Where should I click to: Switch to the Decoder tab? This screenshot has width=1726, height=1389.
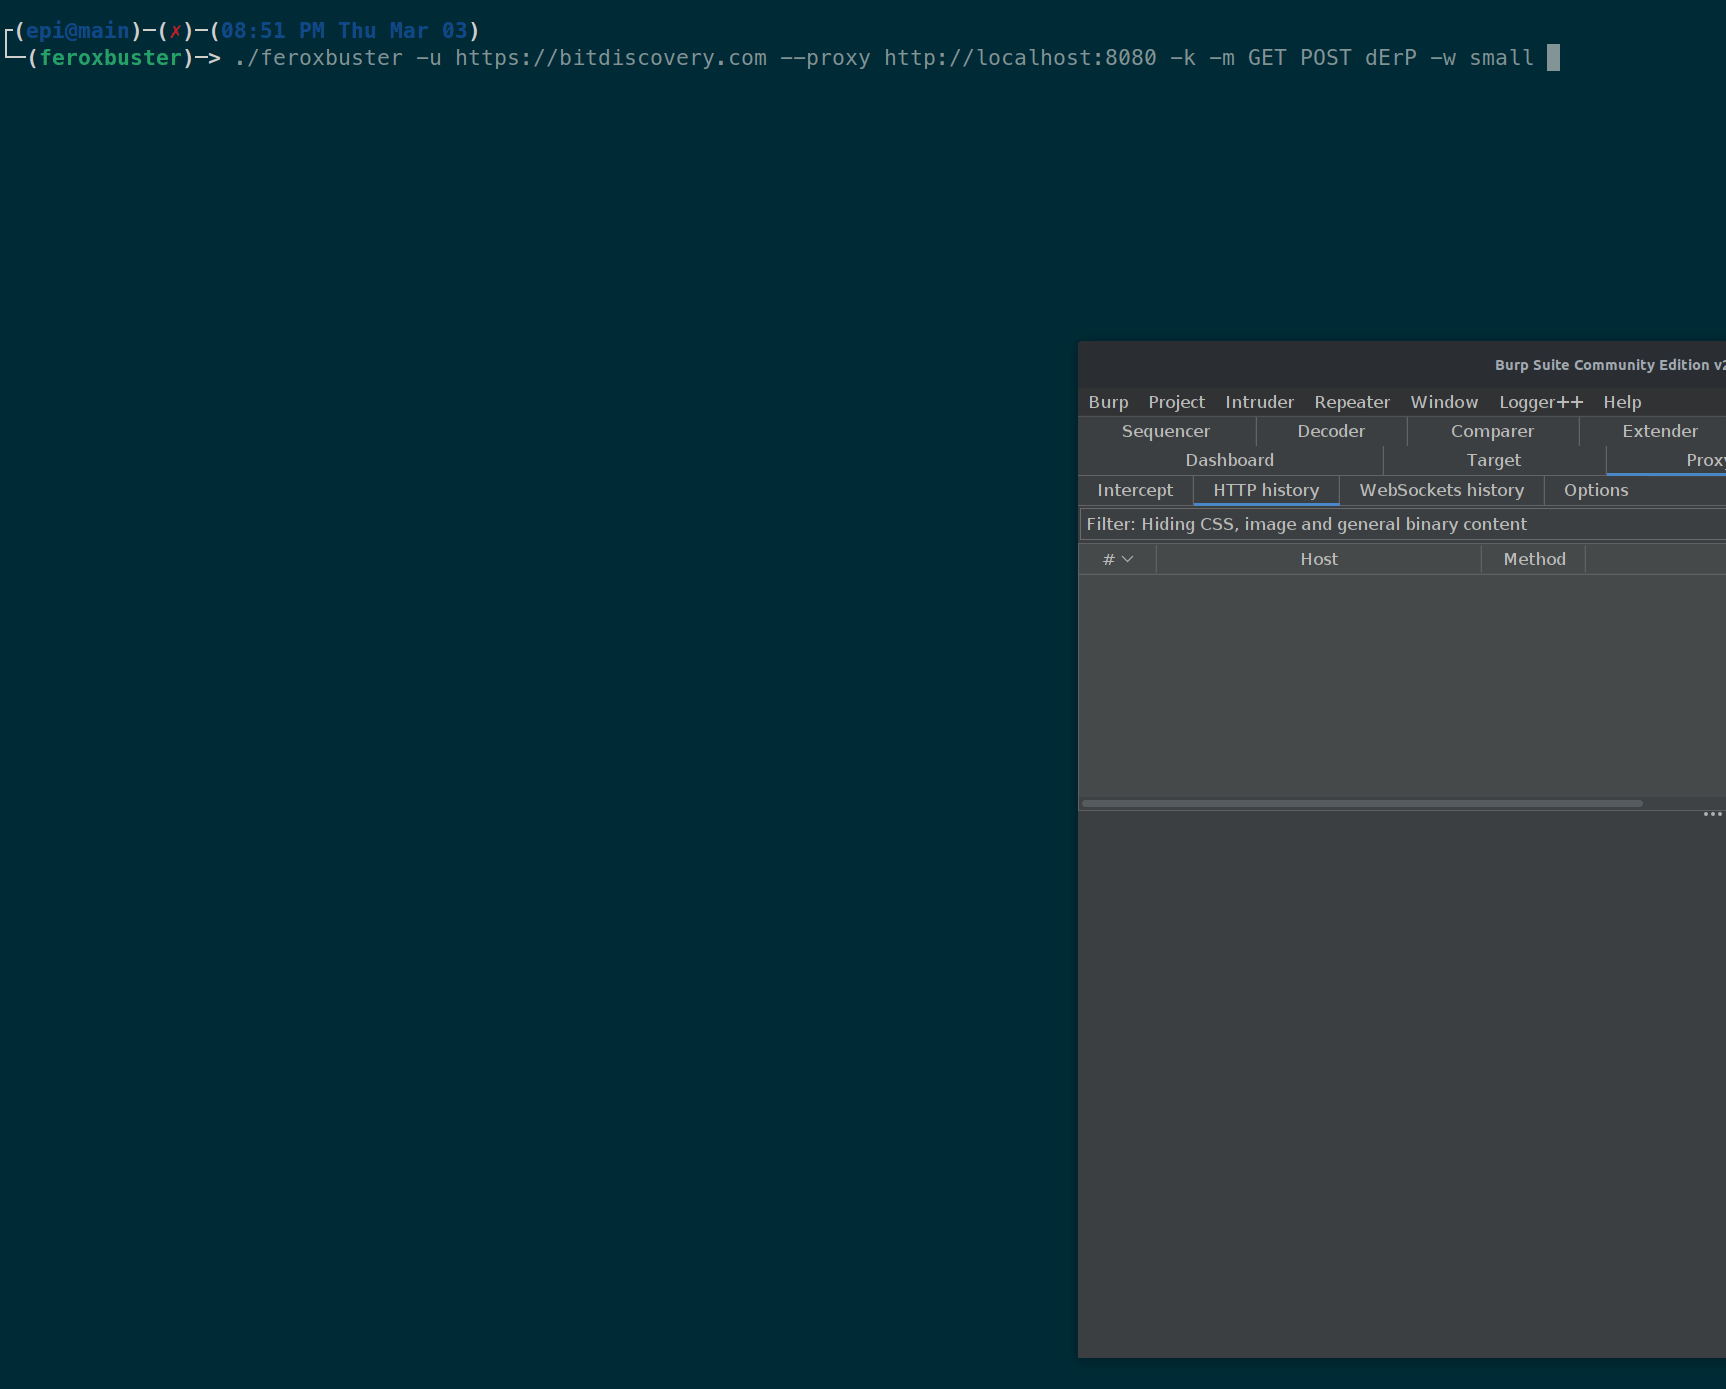click(1331, 431)
